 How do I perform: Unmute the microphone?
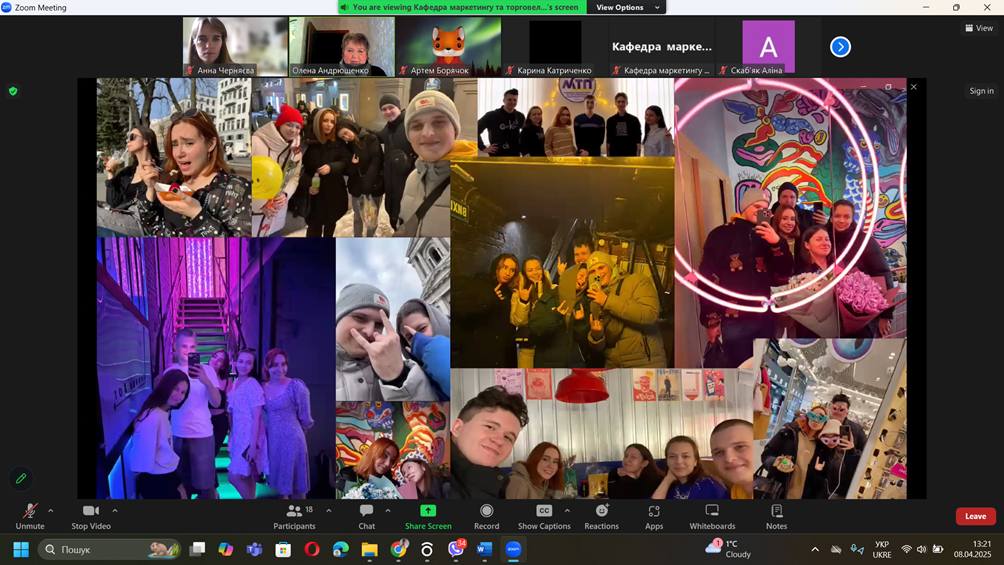[x=30, y=516]
